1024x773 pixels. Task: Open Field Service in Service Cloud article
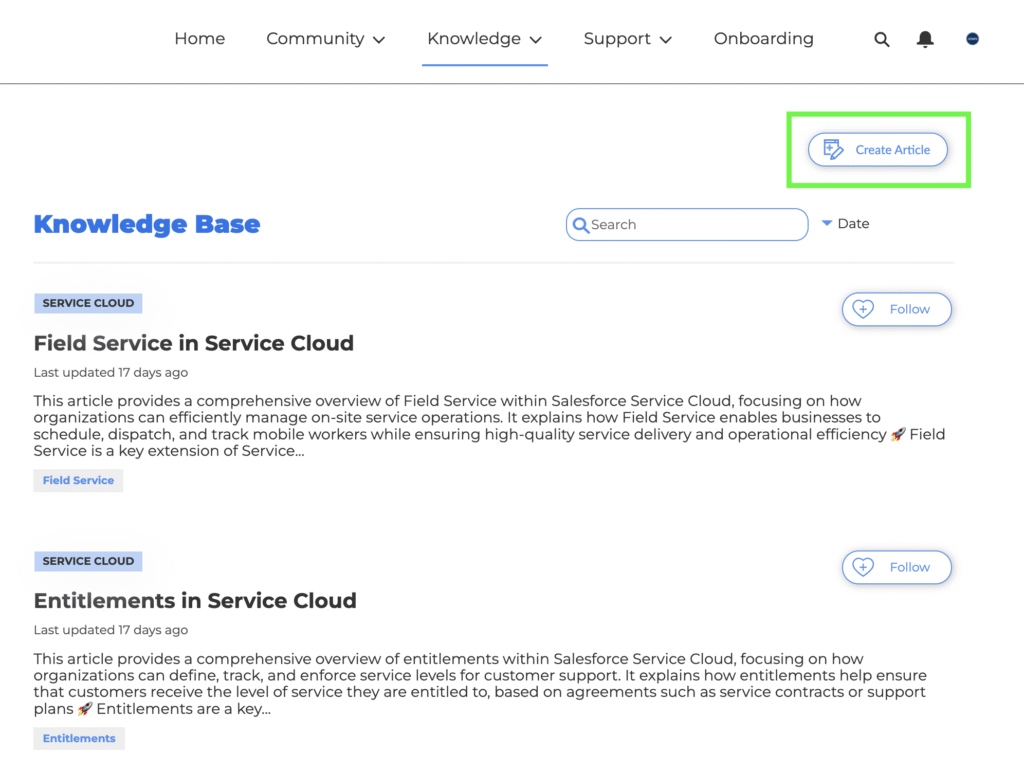tap(194, 343)
